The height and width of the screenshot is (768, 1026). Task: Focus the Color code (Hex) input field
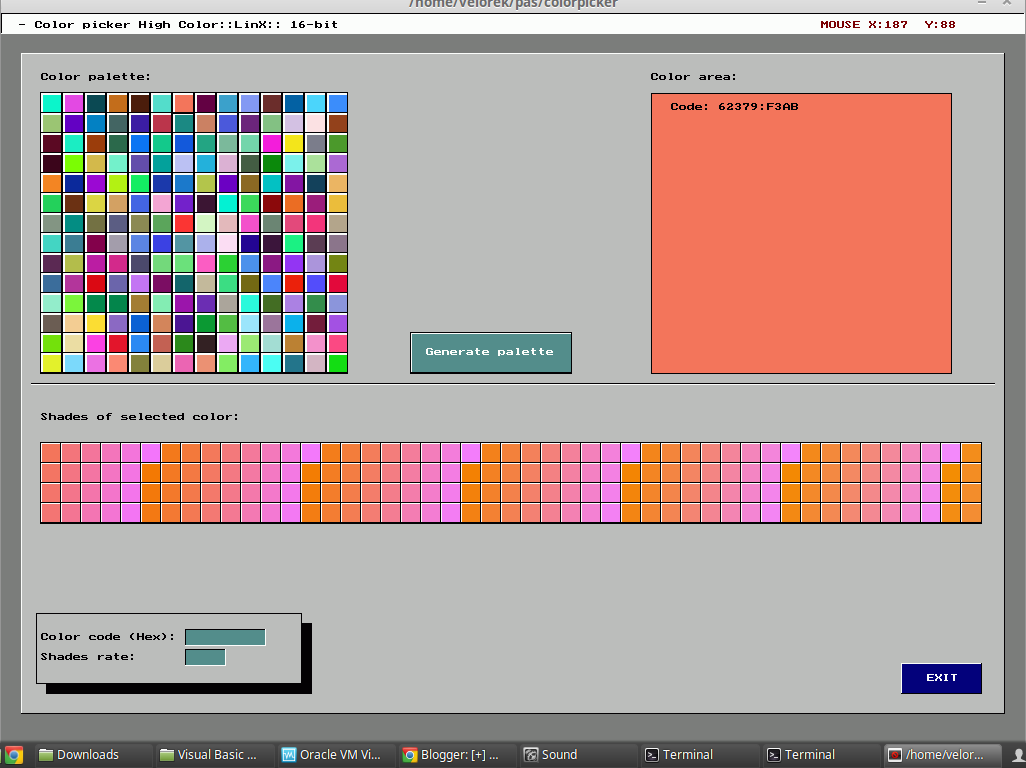[225, 637]
